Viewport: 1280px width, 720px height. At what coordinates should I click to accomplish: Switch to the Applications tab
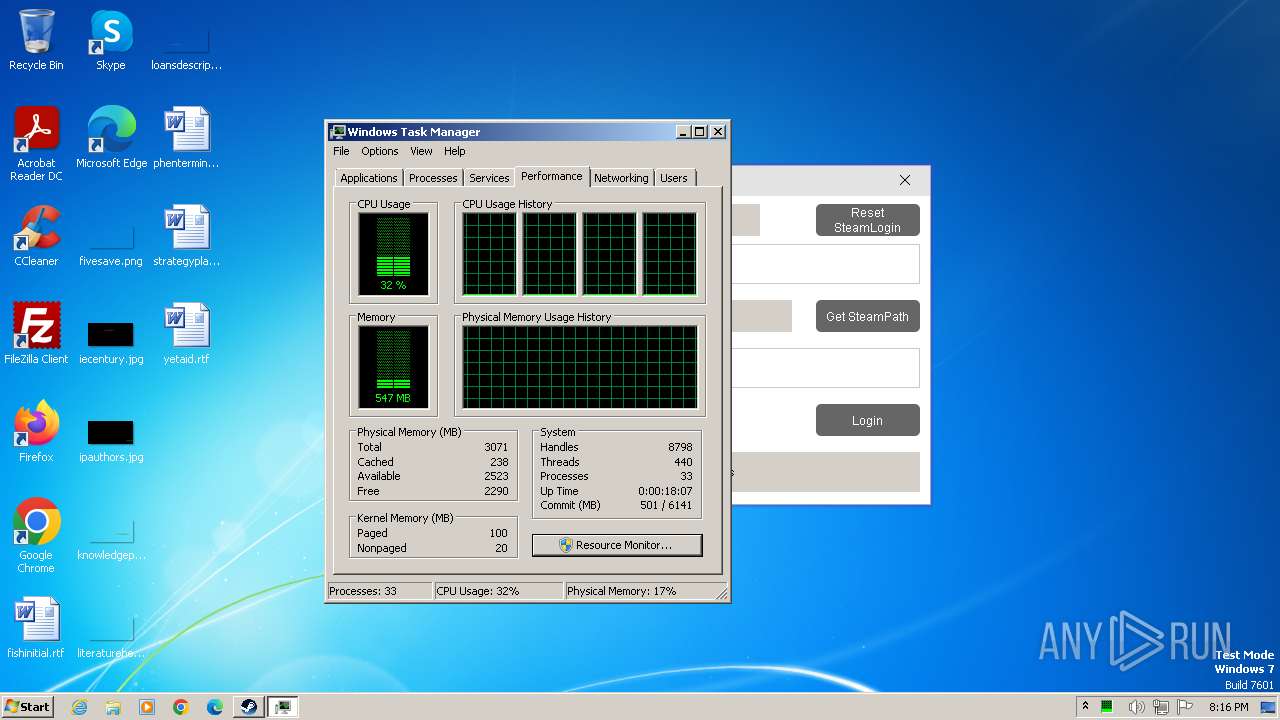(369, 178)
